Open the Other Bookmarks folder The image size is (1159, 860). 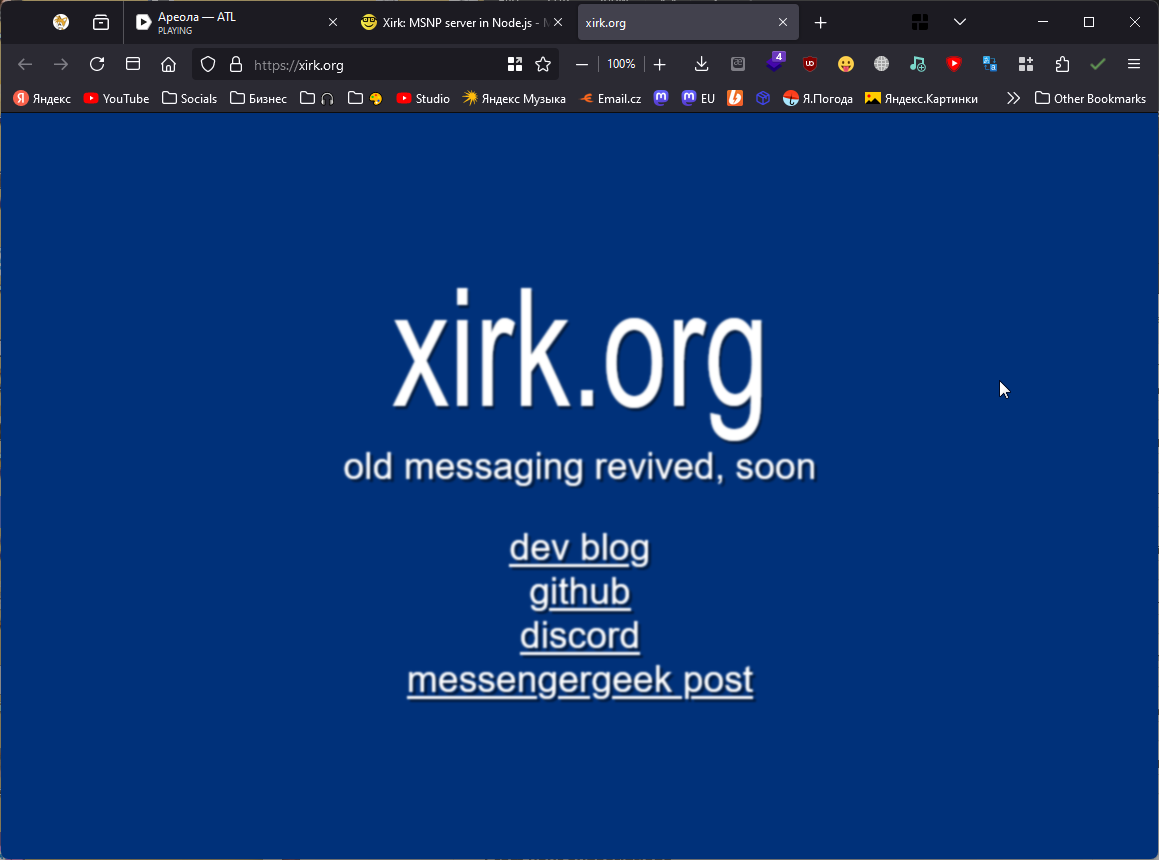[x=1090, y=98]
